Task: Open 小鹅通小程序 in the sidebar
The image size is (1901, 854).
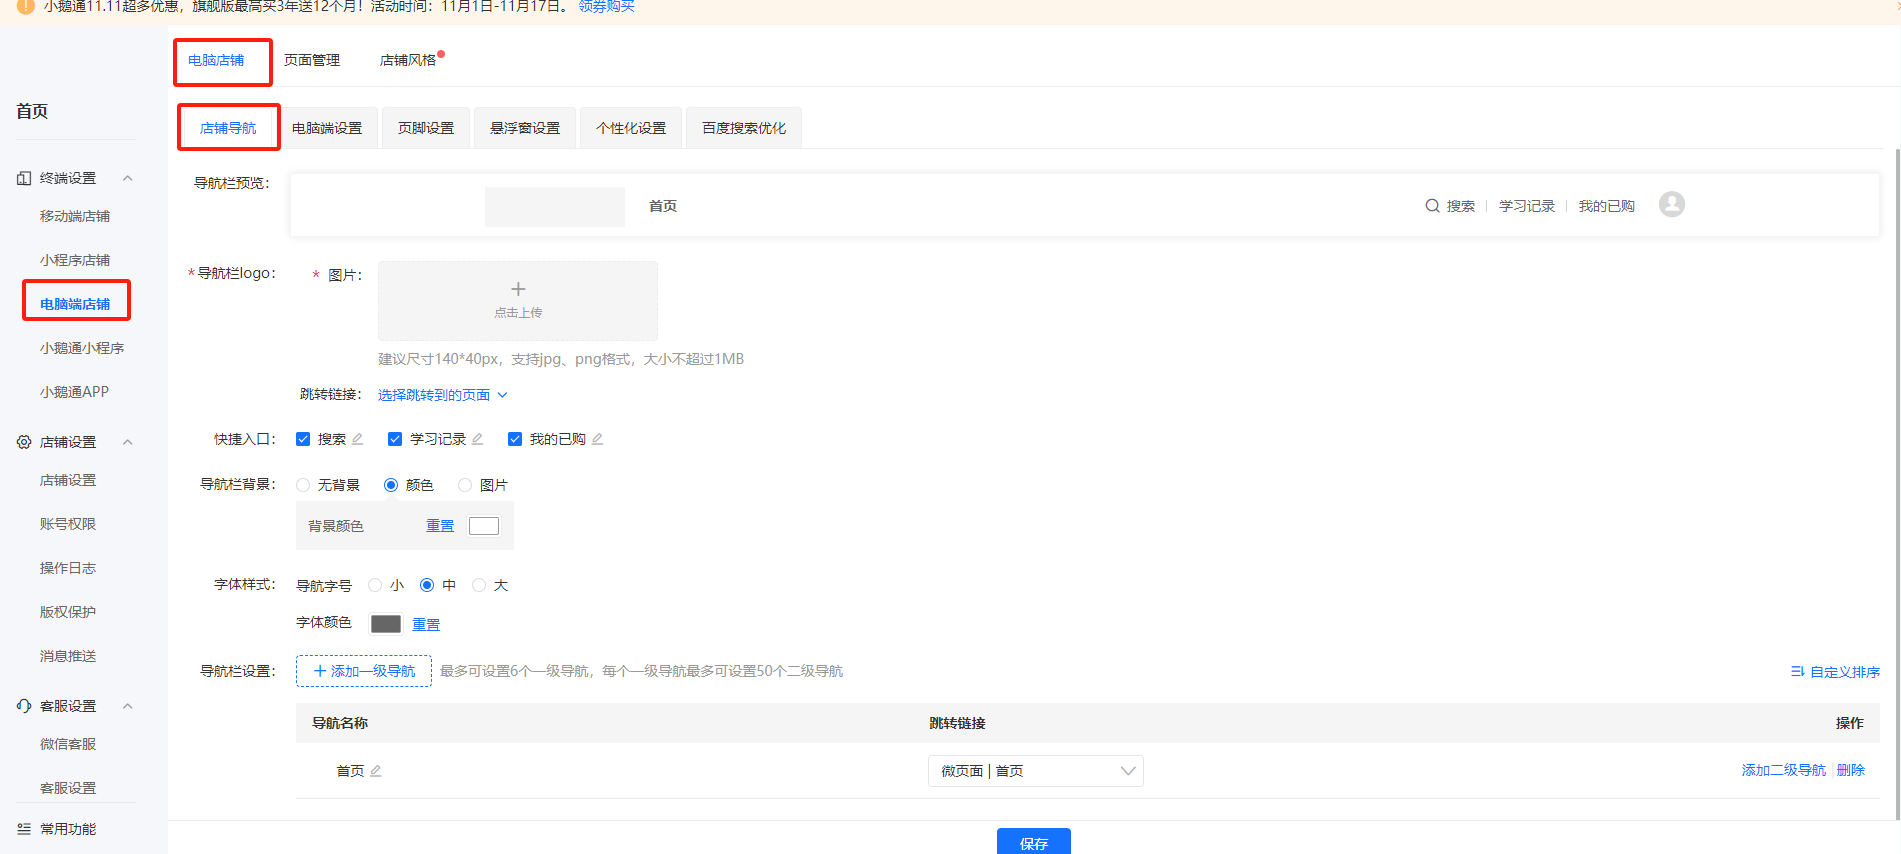Action: (82, 348)
